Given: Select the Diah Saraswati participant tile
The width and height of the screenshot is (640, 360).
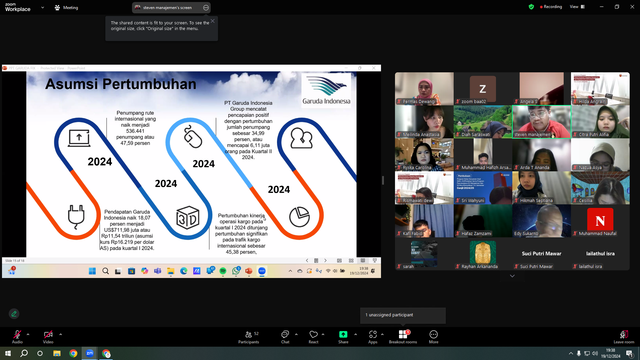Looking at the screenshot, I should [x=483, y=122].
